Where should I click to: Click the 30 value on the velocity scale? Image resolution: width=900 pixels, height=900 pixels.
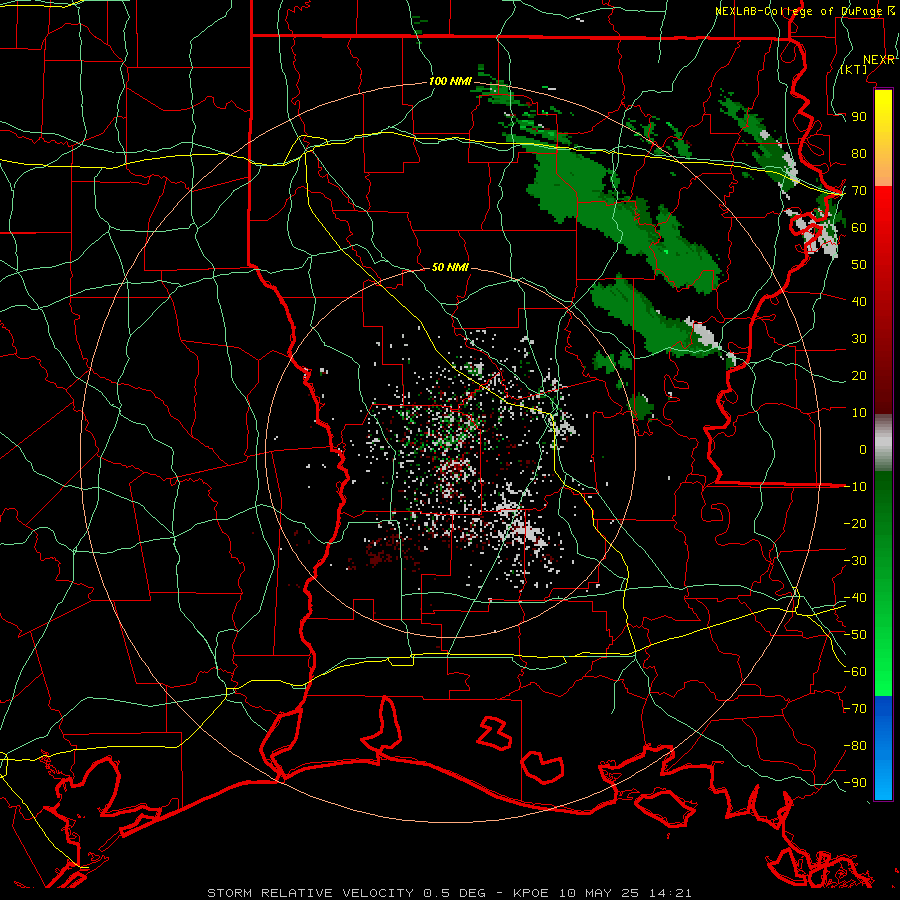859,339
